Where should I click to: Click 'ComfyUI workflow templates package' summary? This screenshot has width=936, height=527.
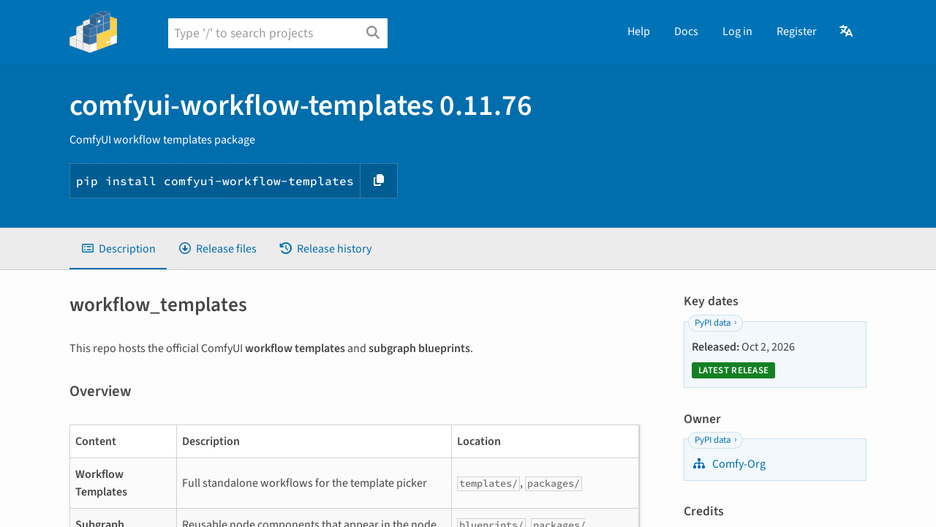[162, 140]
